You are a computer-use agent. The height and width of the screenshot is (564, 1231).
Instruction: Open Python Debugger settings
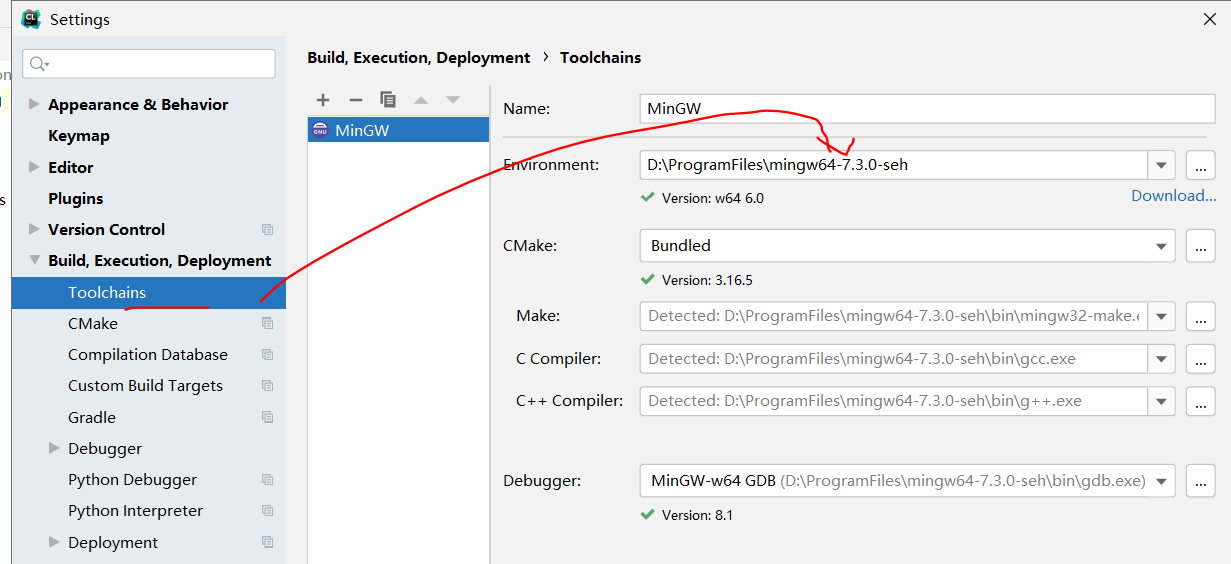(133, 480)
